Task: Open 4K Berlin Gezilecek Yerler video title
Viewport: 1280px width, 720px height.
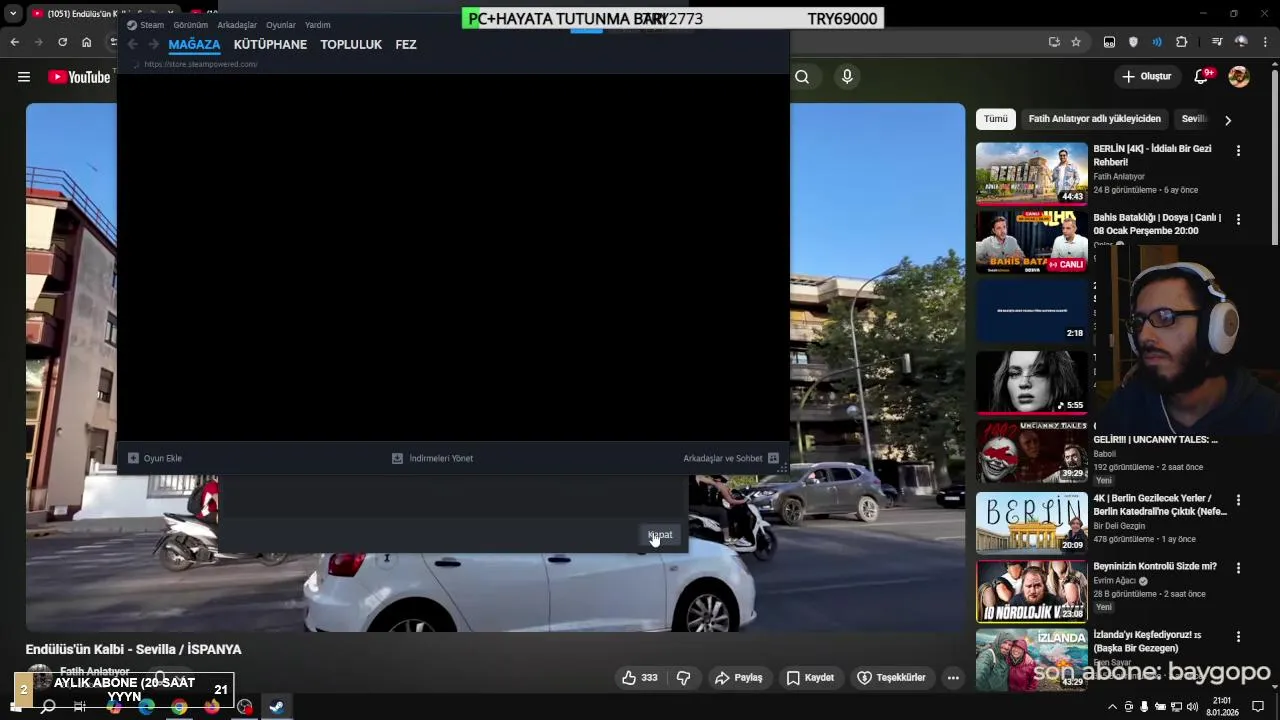Action: pos(1160,505)
